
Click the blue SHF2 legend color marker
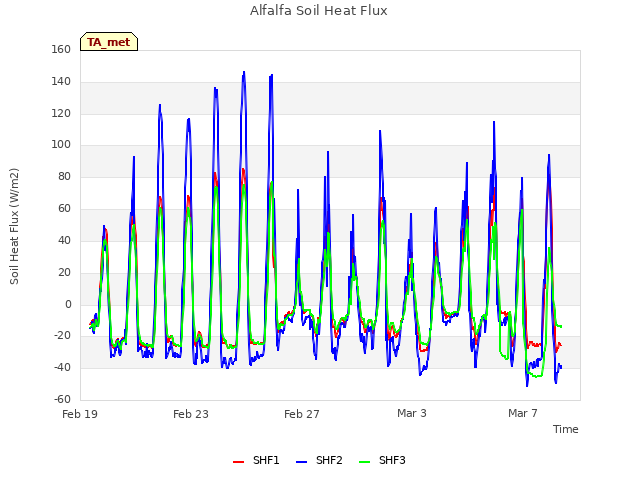[301, 462]
